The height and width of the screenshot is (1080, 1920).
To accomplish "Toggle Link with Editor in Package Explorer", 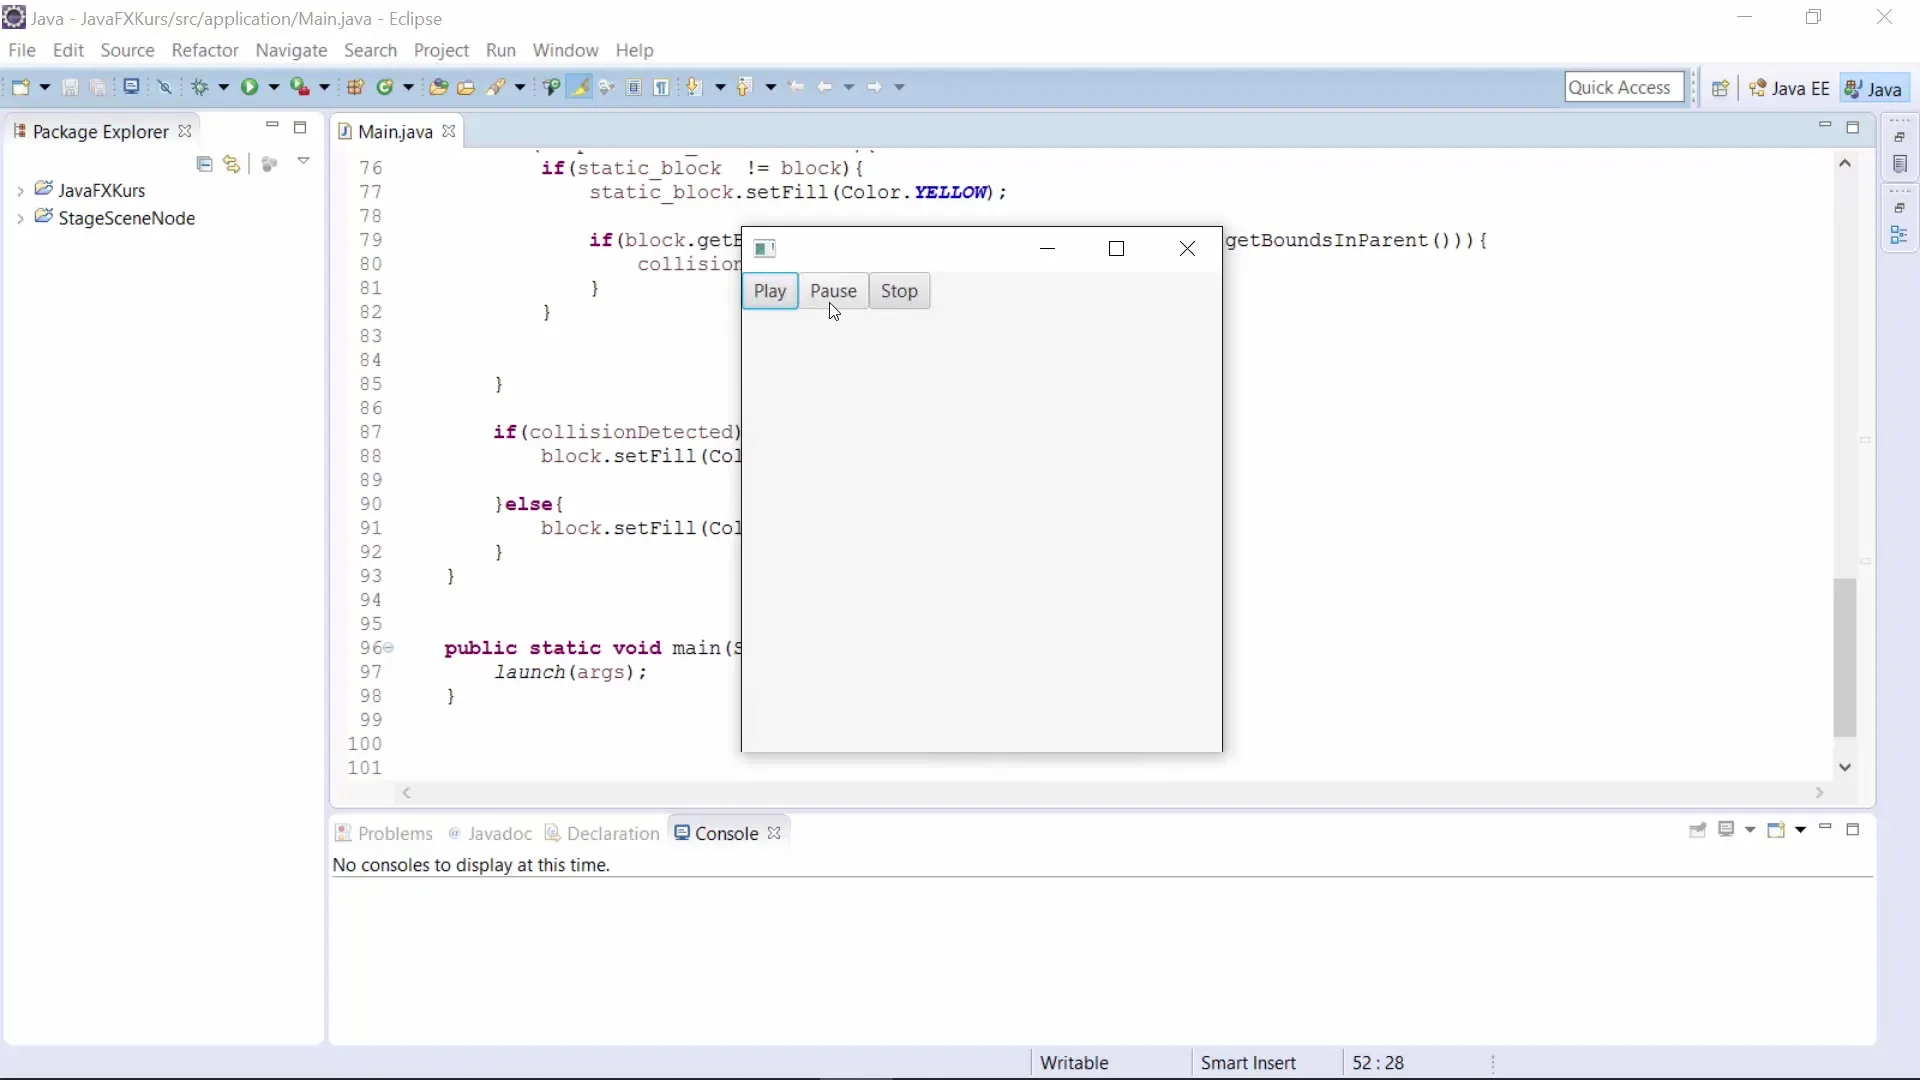I will [232, 163].
